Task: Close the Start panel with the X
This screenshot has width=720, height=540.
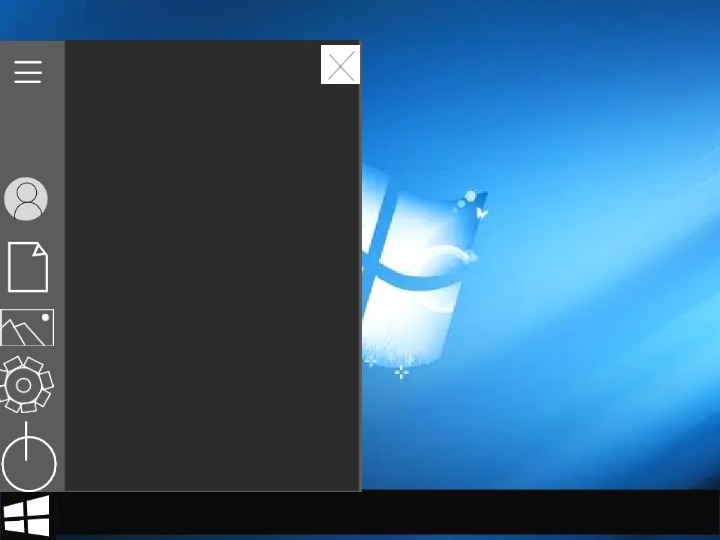Action: pos(340,66)
